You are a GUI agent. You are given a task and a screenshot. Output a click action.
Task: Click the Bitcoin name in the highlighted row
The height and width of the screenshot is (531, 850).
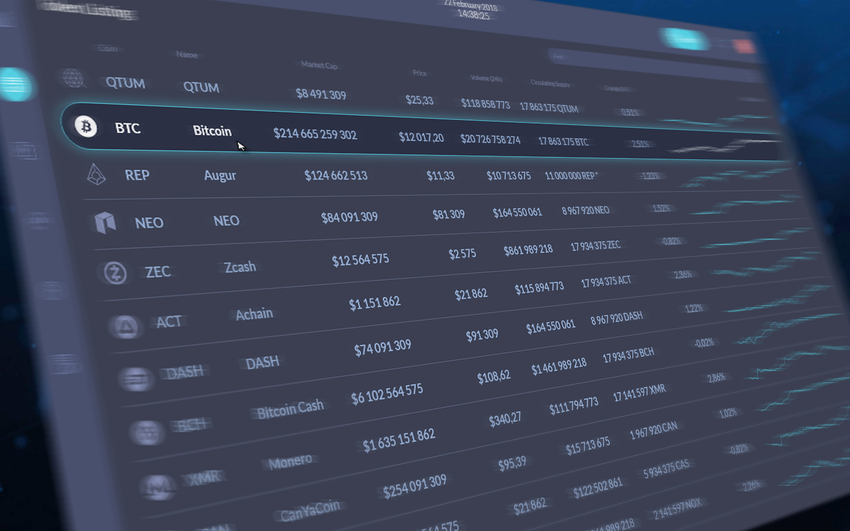point(212,131)
